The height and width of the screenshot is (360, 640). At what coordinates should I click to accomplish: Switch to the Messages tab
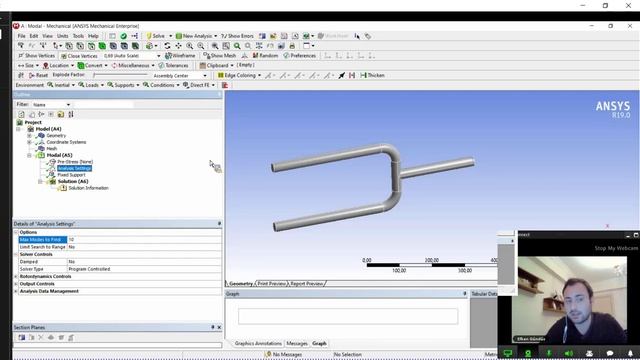pos(297,343)
